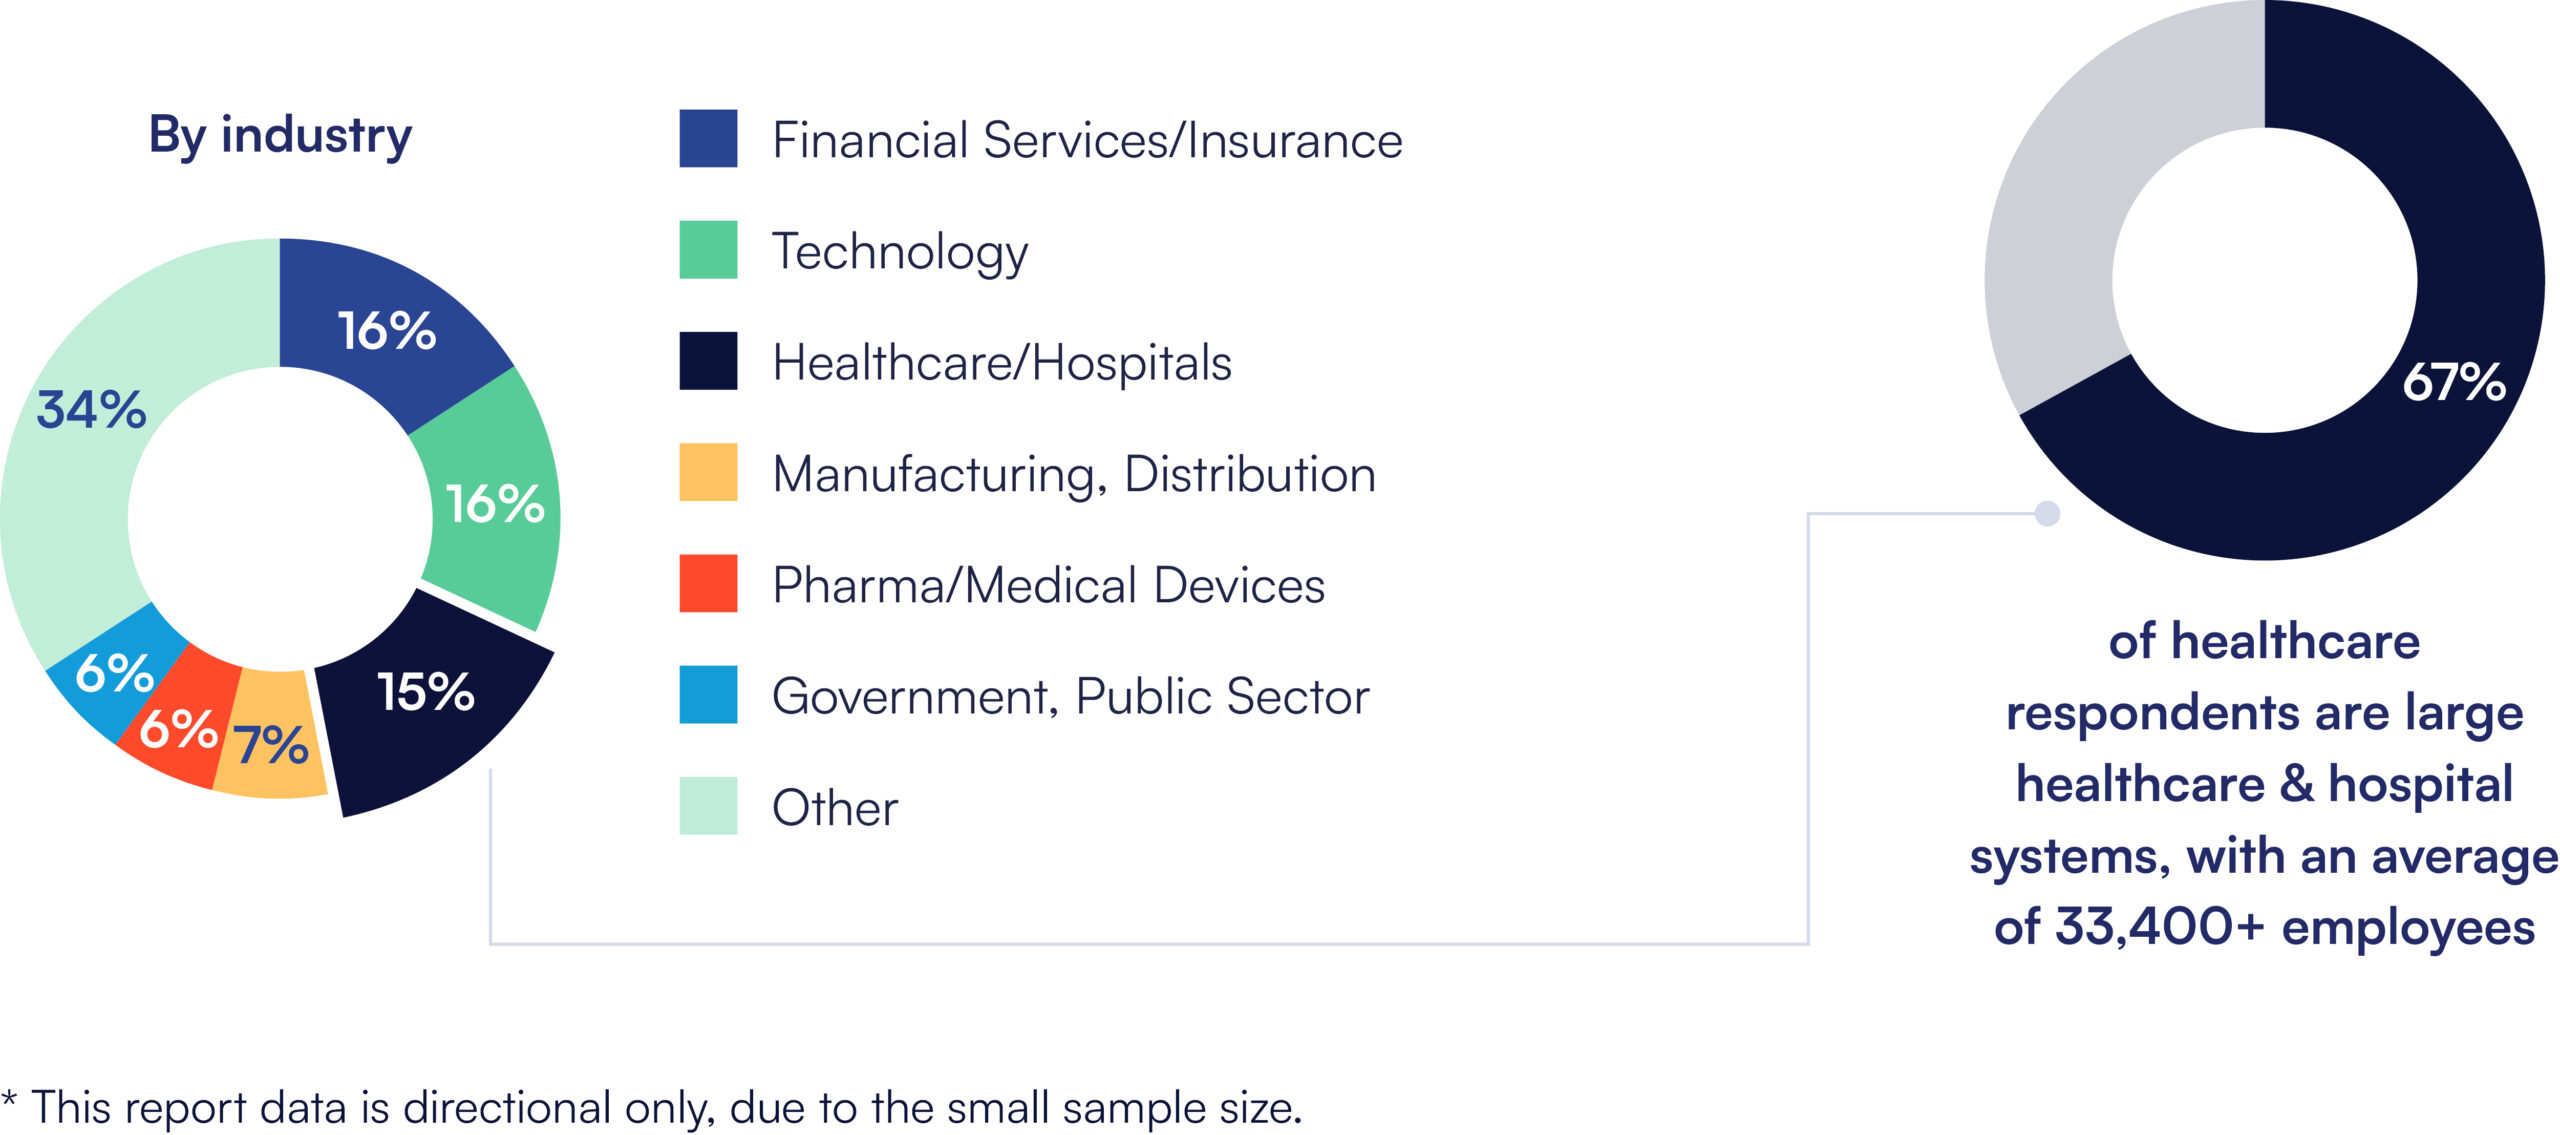Click the 'Healthcare/Hospitals' legend label

pyautogui.click(x=1001, y=362)
